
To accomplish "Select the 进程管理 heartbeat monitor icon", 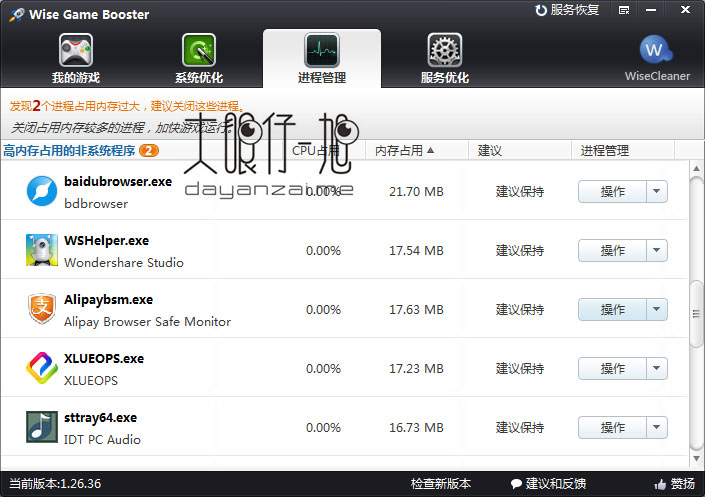I will [322, 50].
